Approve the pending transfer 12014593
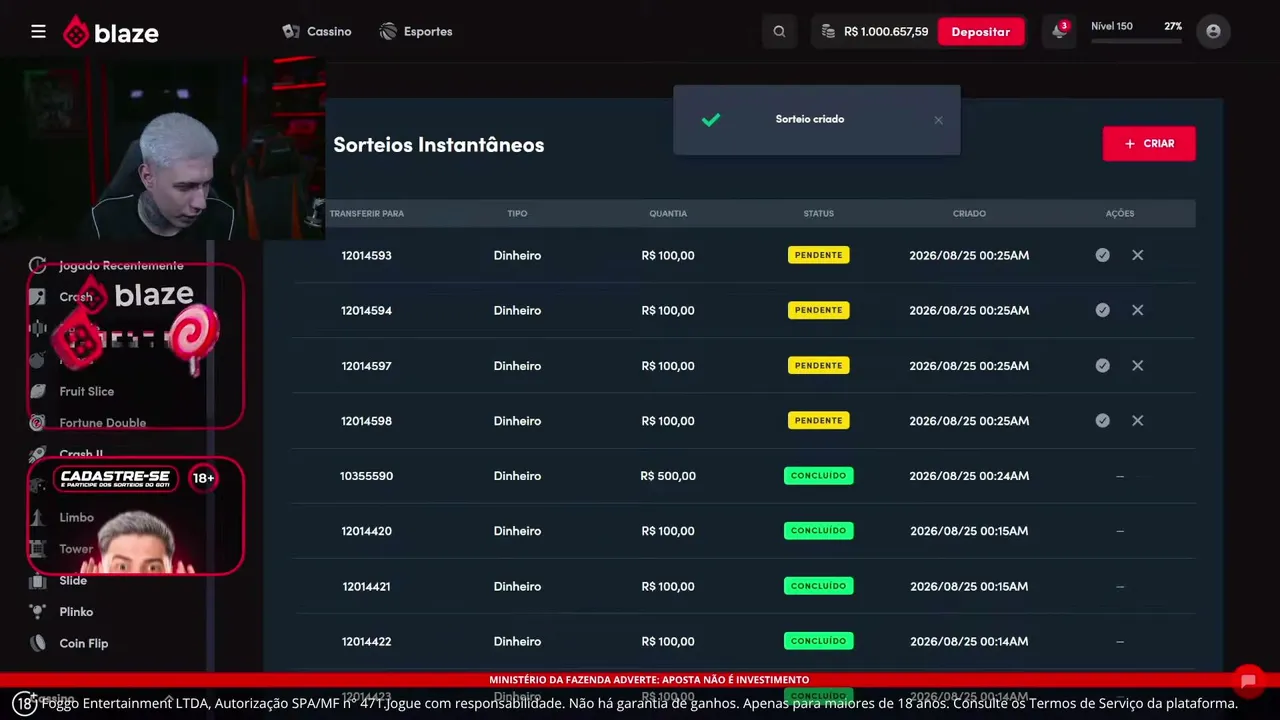The width and height of the screenshot is (1280, 720). coord(1102,255)
